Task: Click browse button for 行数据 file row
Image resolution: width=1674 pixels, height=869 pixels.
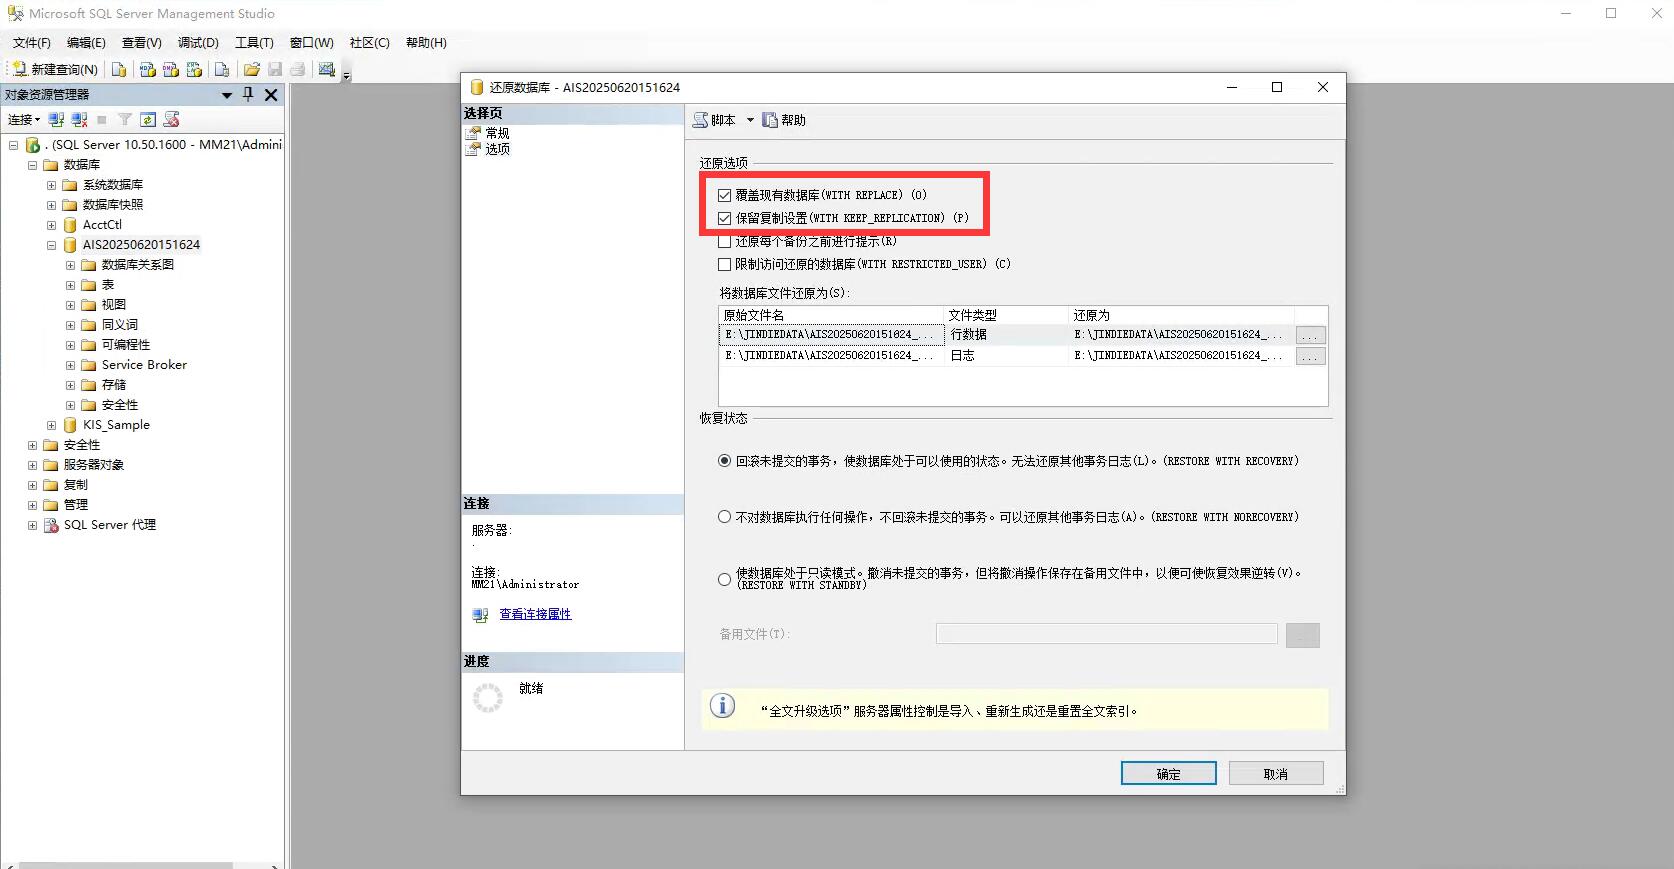Action: 1310,335
